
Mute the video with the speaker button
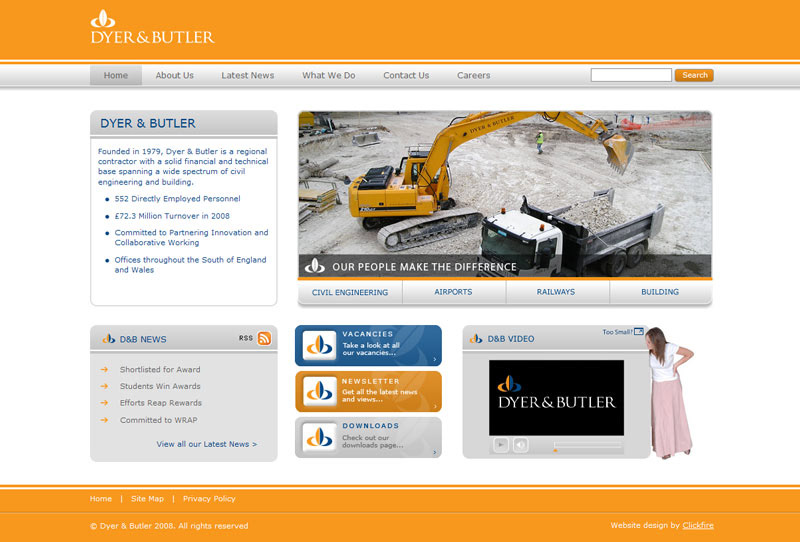(x=520, y=445)
